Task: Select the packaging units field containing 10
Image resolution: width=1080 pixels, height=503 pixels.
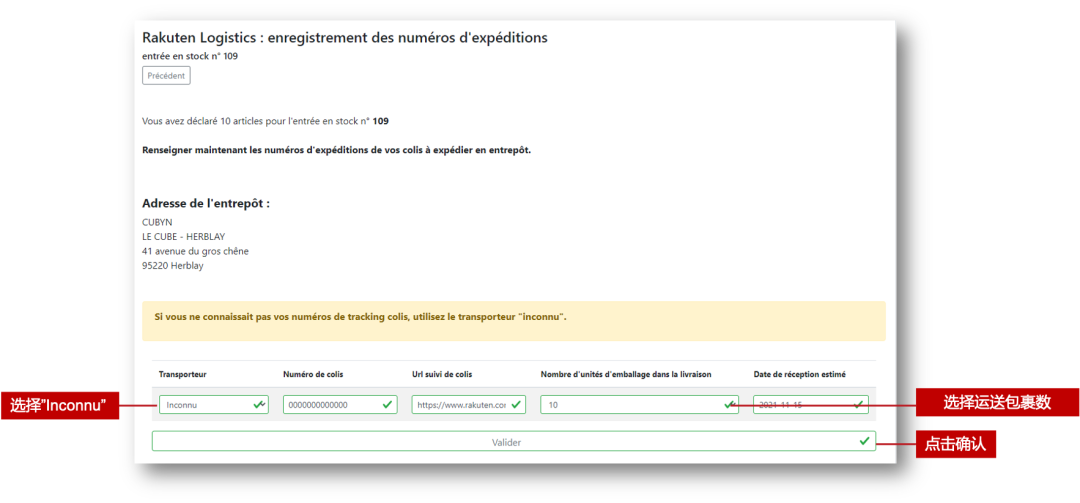Action: point(630,405)
